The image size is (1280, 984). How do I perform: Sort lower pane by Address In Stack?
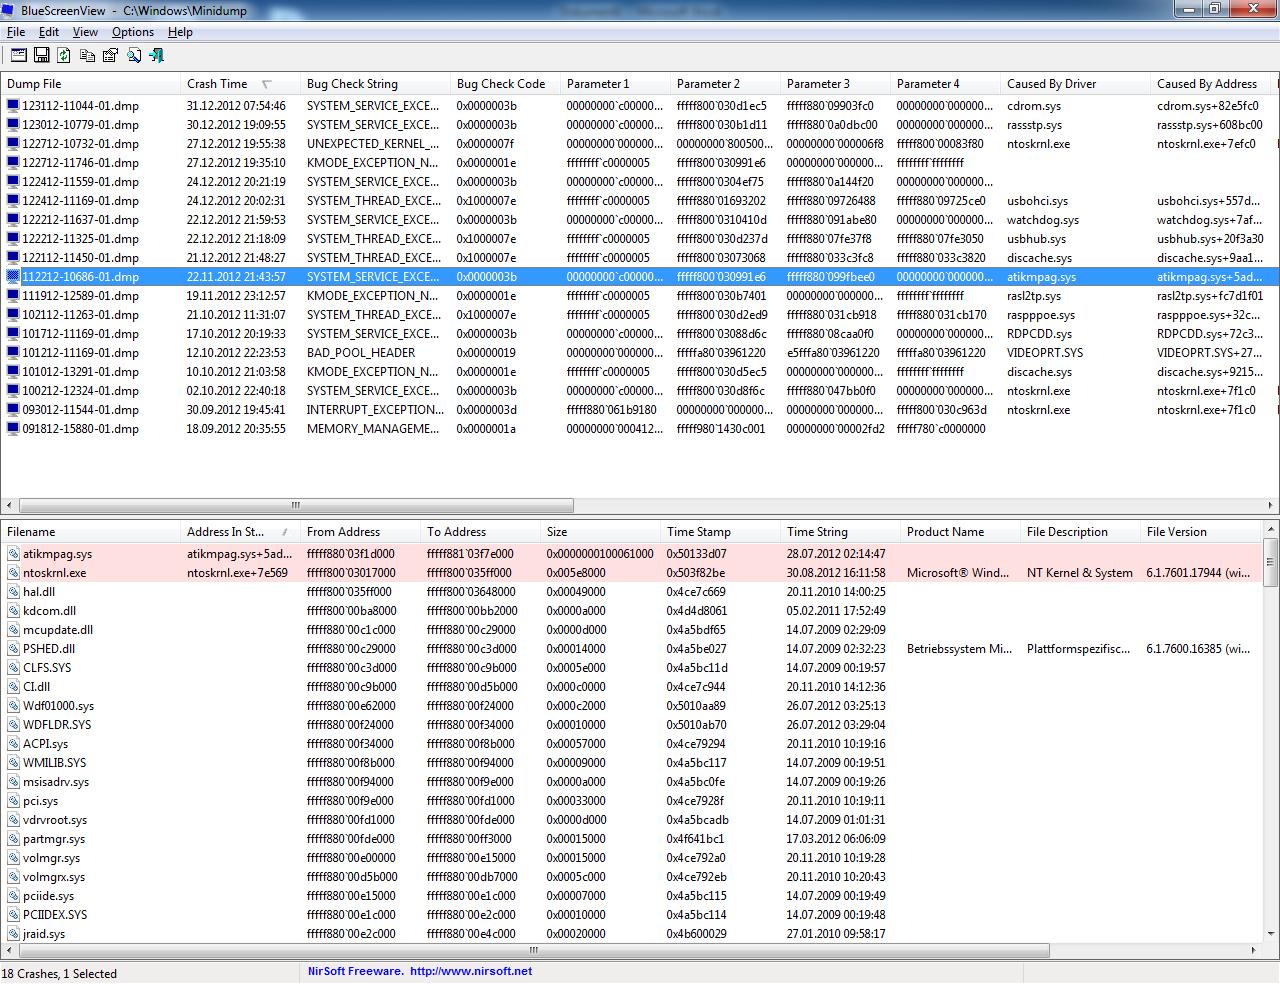pyautogui.click(x=240, y=532)
